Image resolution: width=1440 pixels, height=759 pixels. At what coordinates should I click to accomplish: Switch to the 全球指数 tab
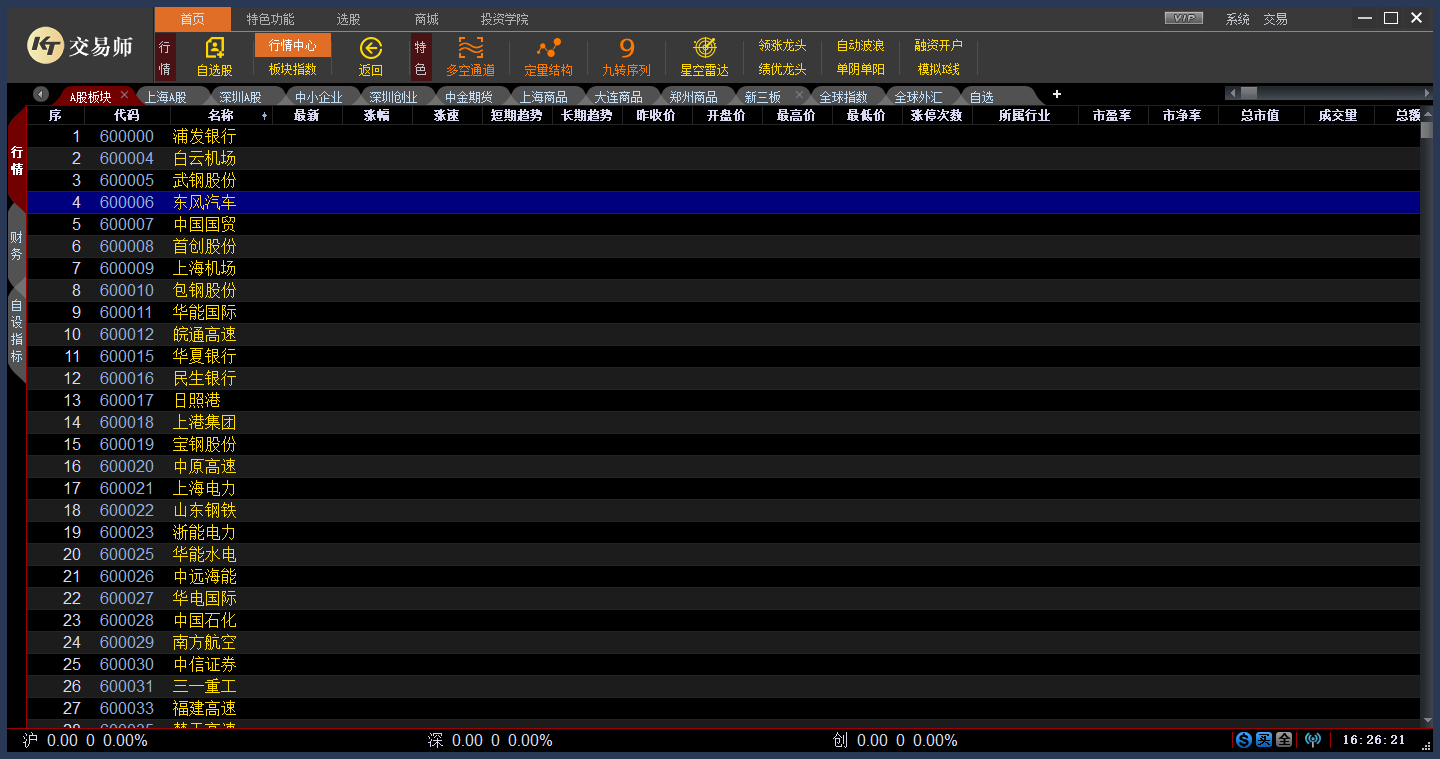pyautogui.click(x=844, y=97)
